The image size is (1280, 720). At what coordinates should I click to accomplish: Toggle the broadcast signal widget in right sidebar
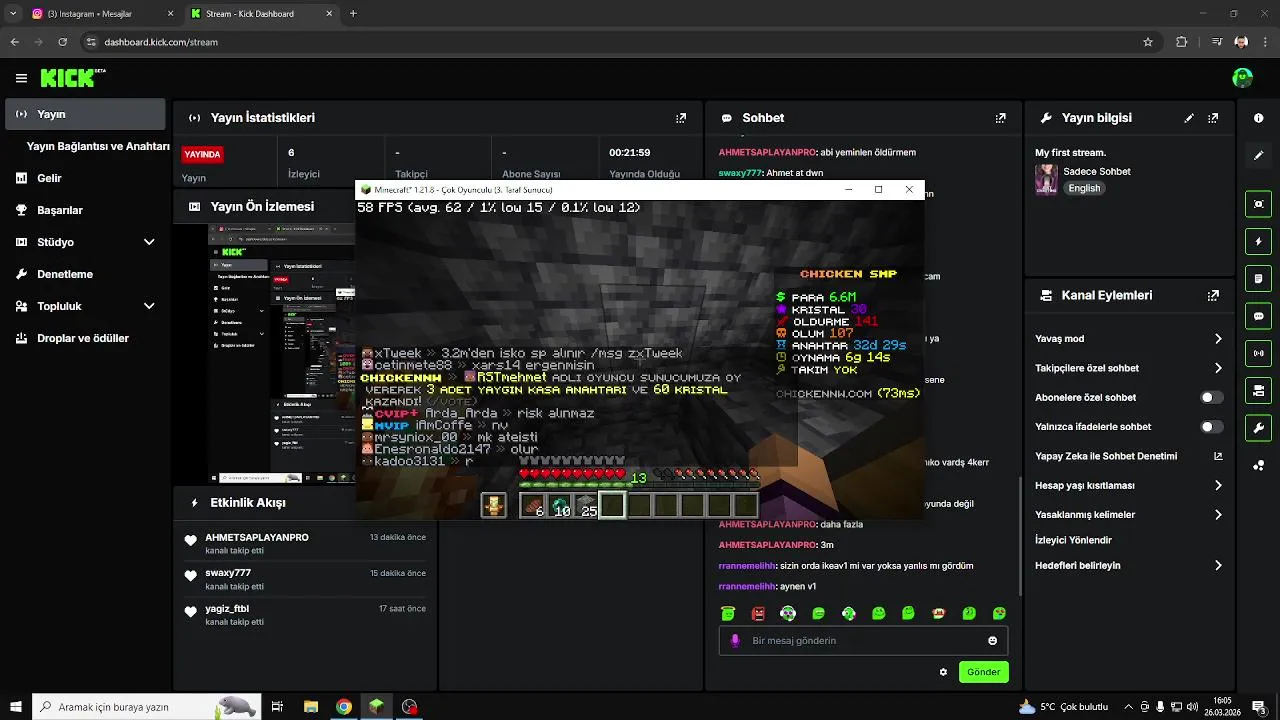pos(1259,353)
